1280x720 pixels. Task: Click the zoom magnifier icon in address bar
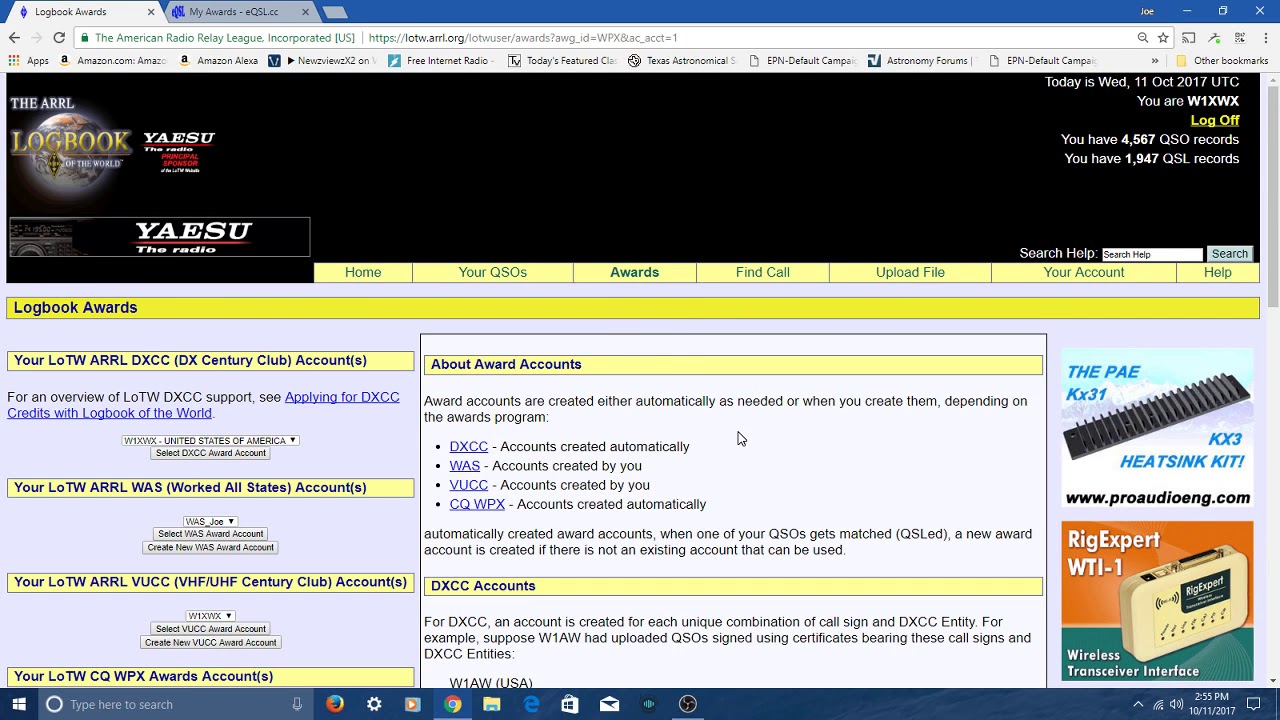pyautogui.click(x=1142, y=38)
